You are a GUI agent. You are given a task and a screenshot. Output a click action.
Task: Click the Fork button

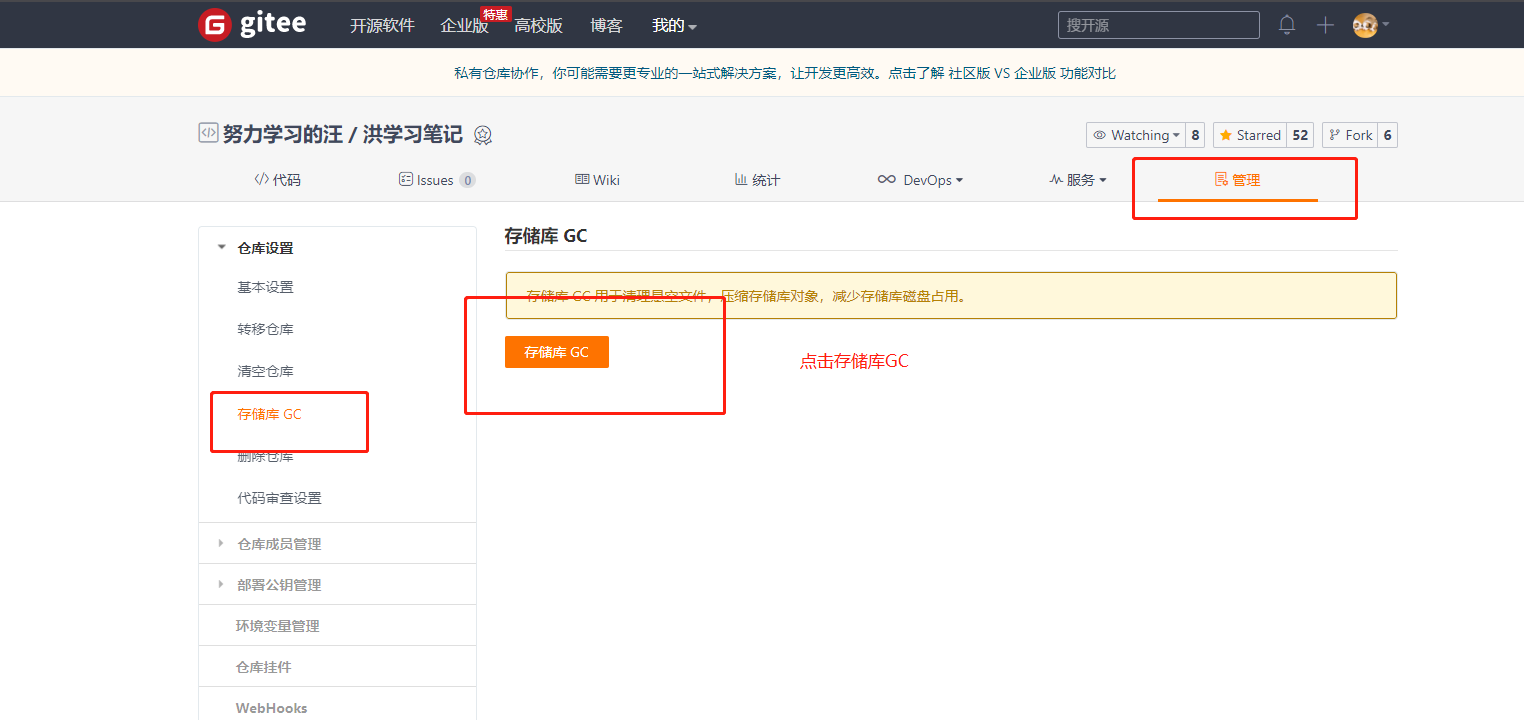[1350, 135]
